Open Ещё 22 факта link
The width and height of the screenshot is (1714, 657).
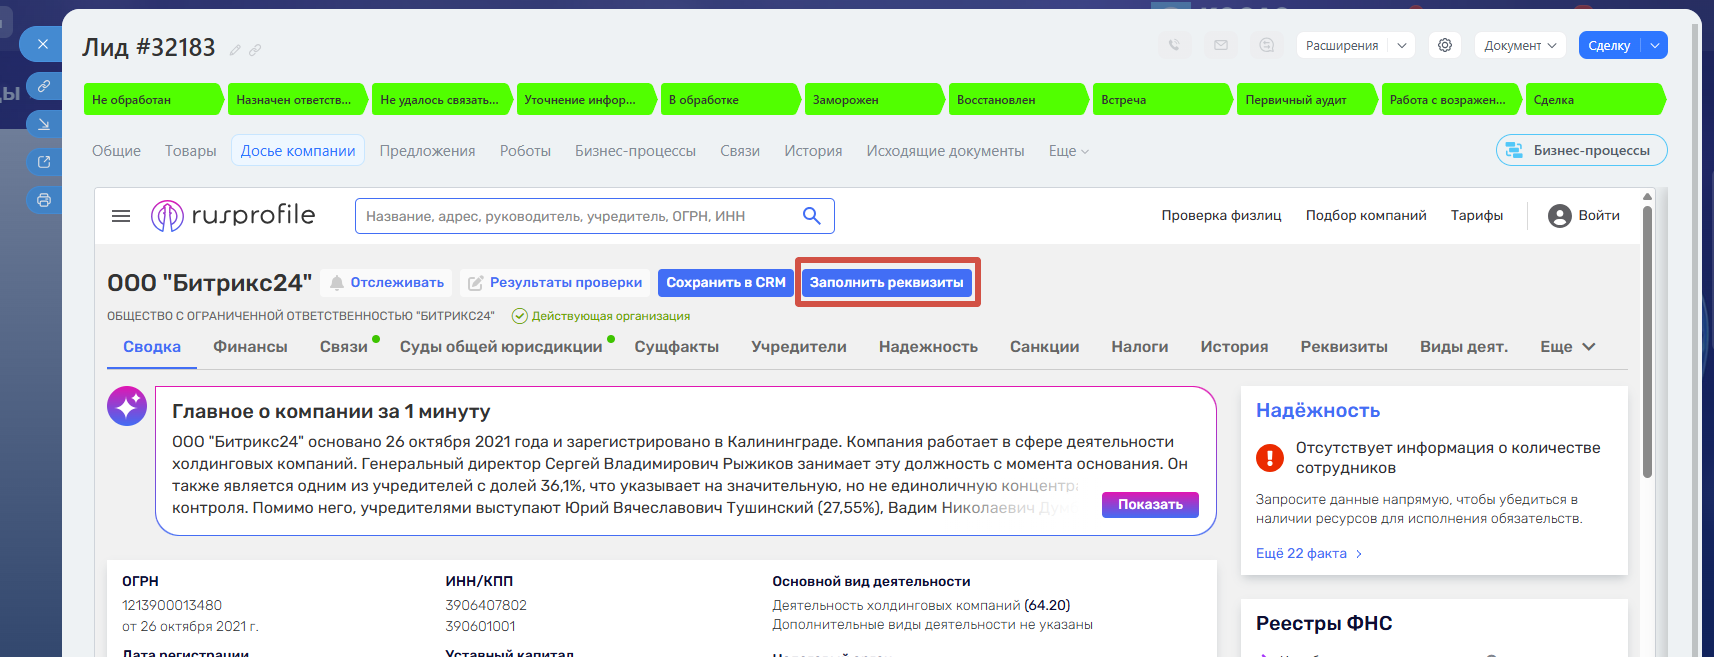point(1309,553)
